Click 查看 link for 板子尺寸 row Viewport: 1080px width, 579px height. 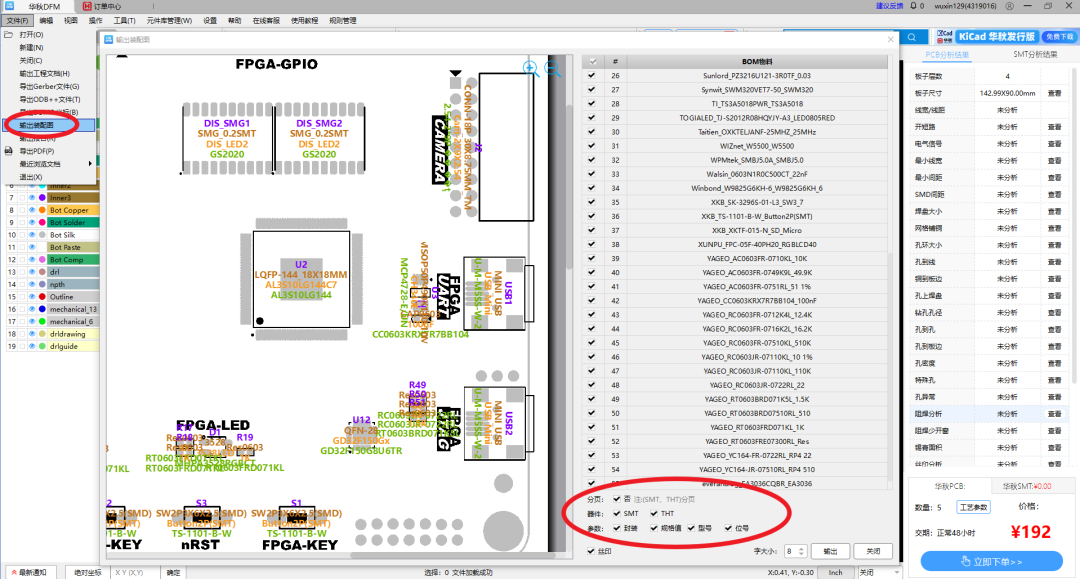tap(1054, 93)
